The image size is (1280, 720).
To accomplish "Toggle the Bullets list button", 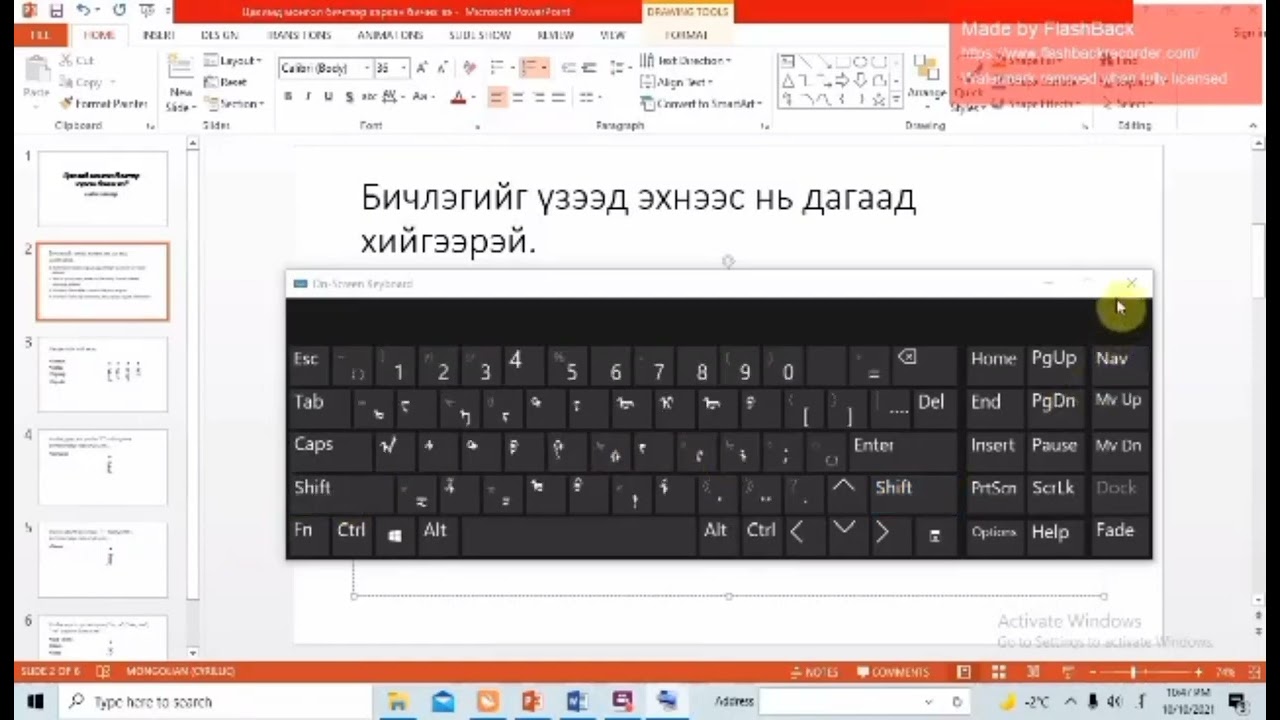I will click(x=499, y=68).
